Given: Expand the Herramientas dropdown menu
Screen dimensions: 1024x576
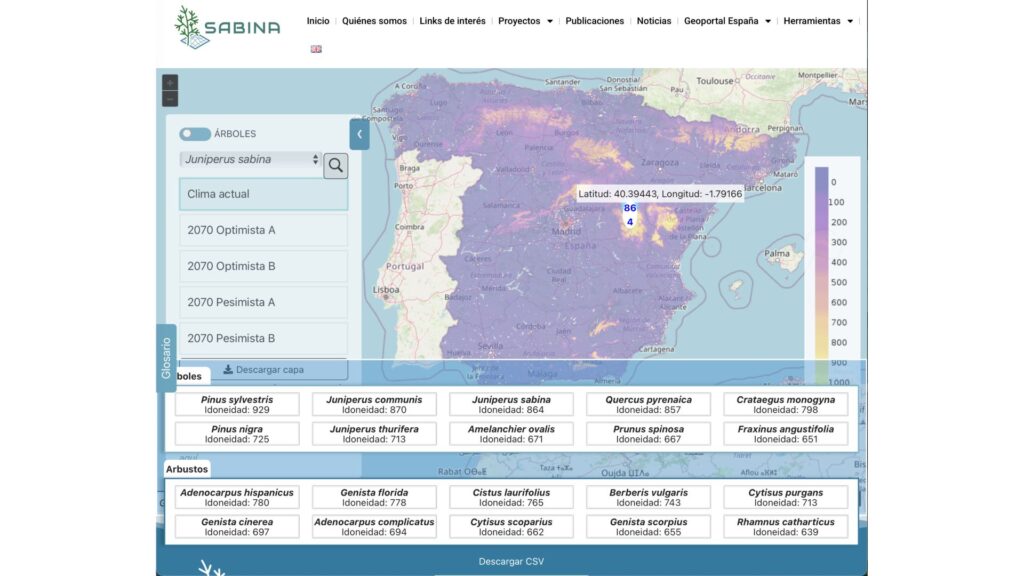Looking at the screenshot, I should 818,21.
